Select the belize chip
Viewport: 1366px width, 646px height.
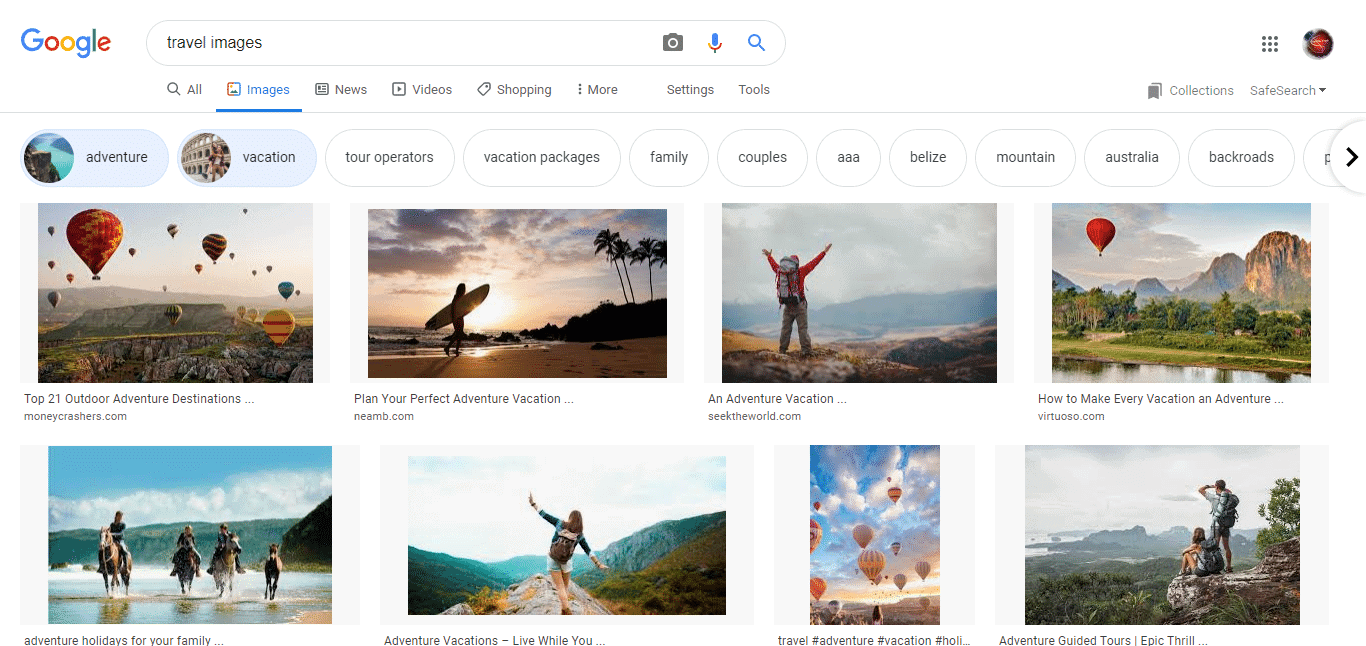[928, 157]
